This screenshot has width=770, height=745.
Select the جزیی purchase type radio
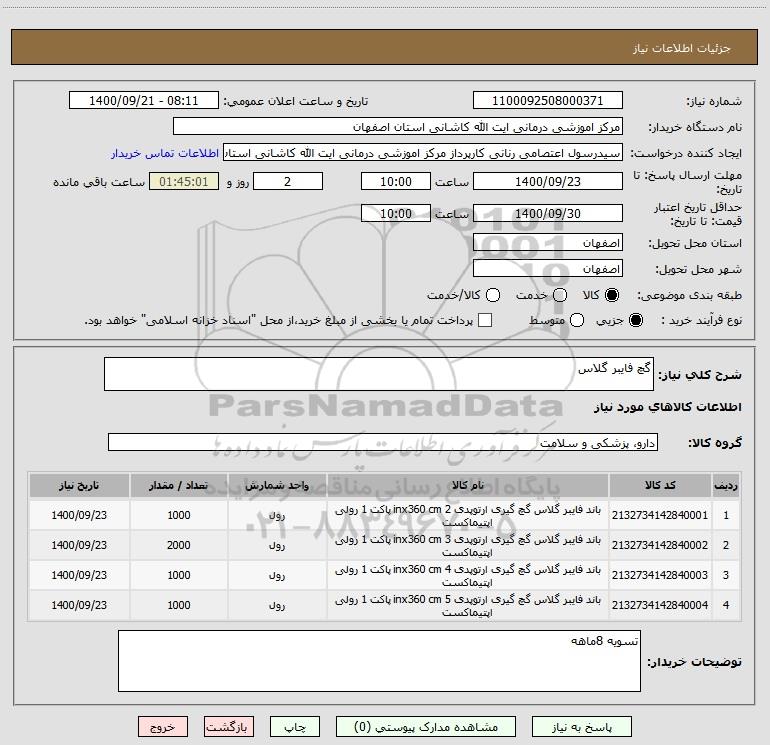coord(636,320)
